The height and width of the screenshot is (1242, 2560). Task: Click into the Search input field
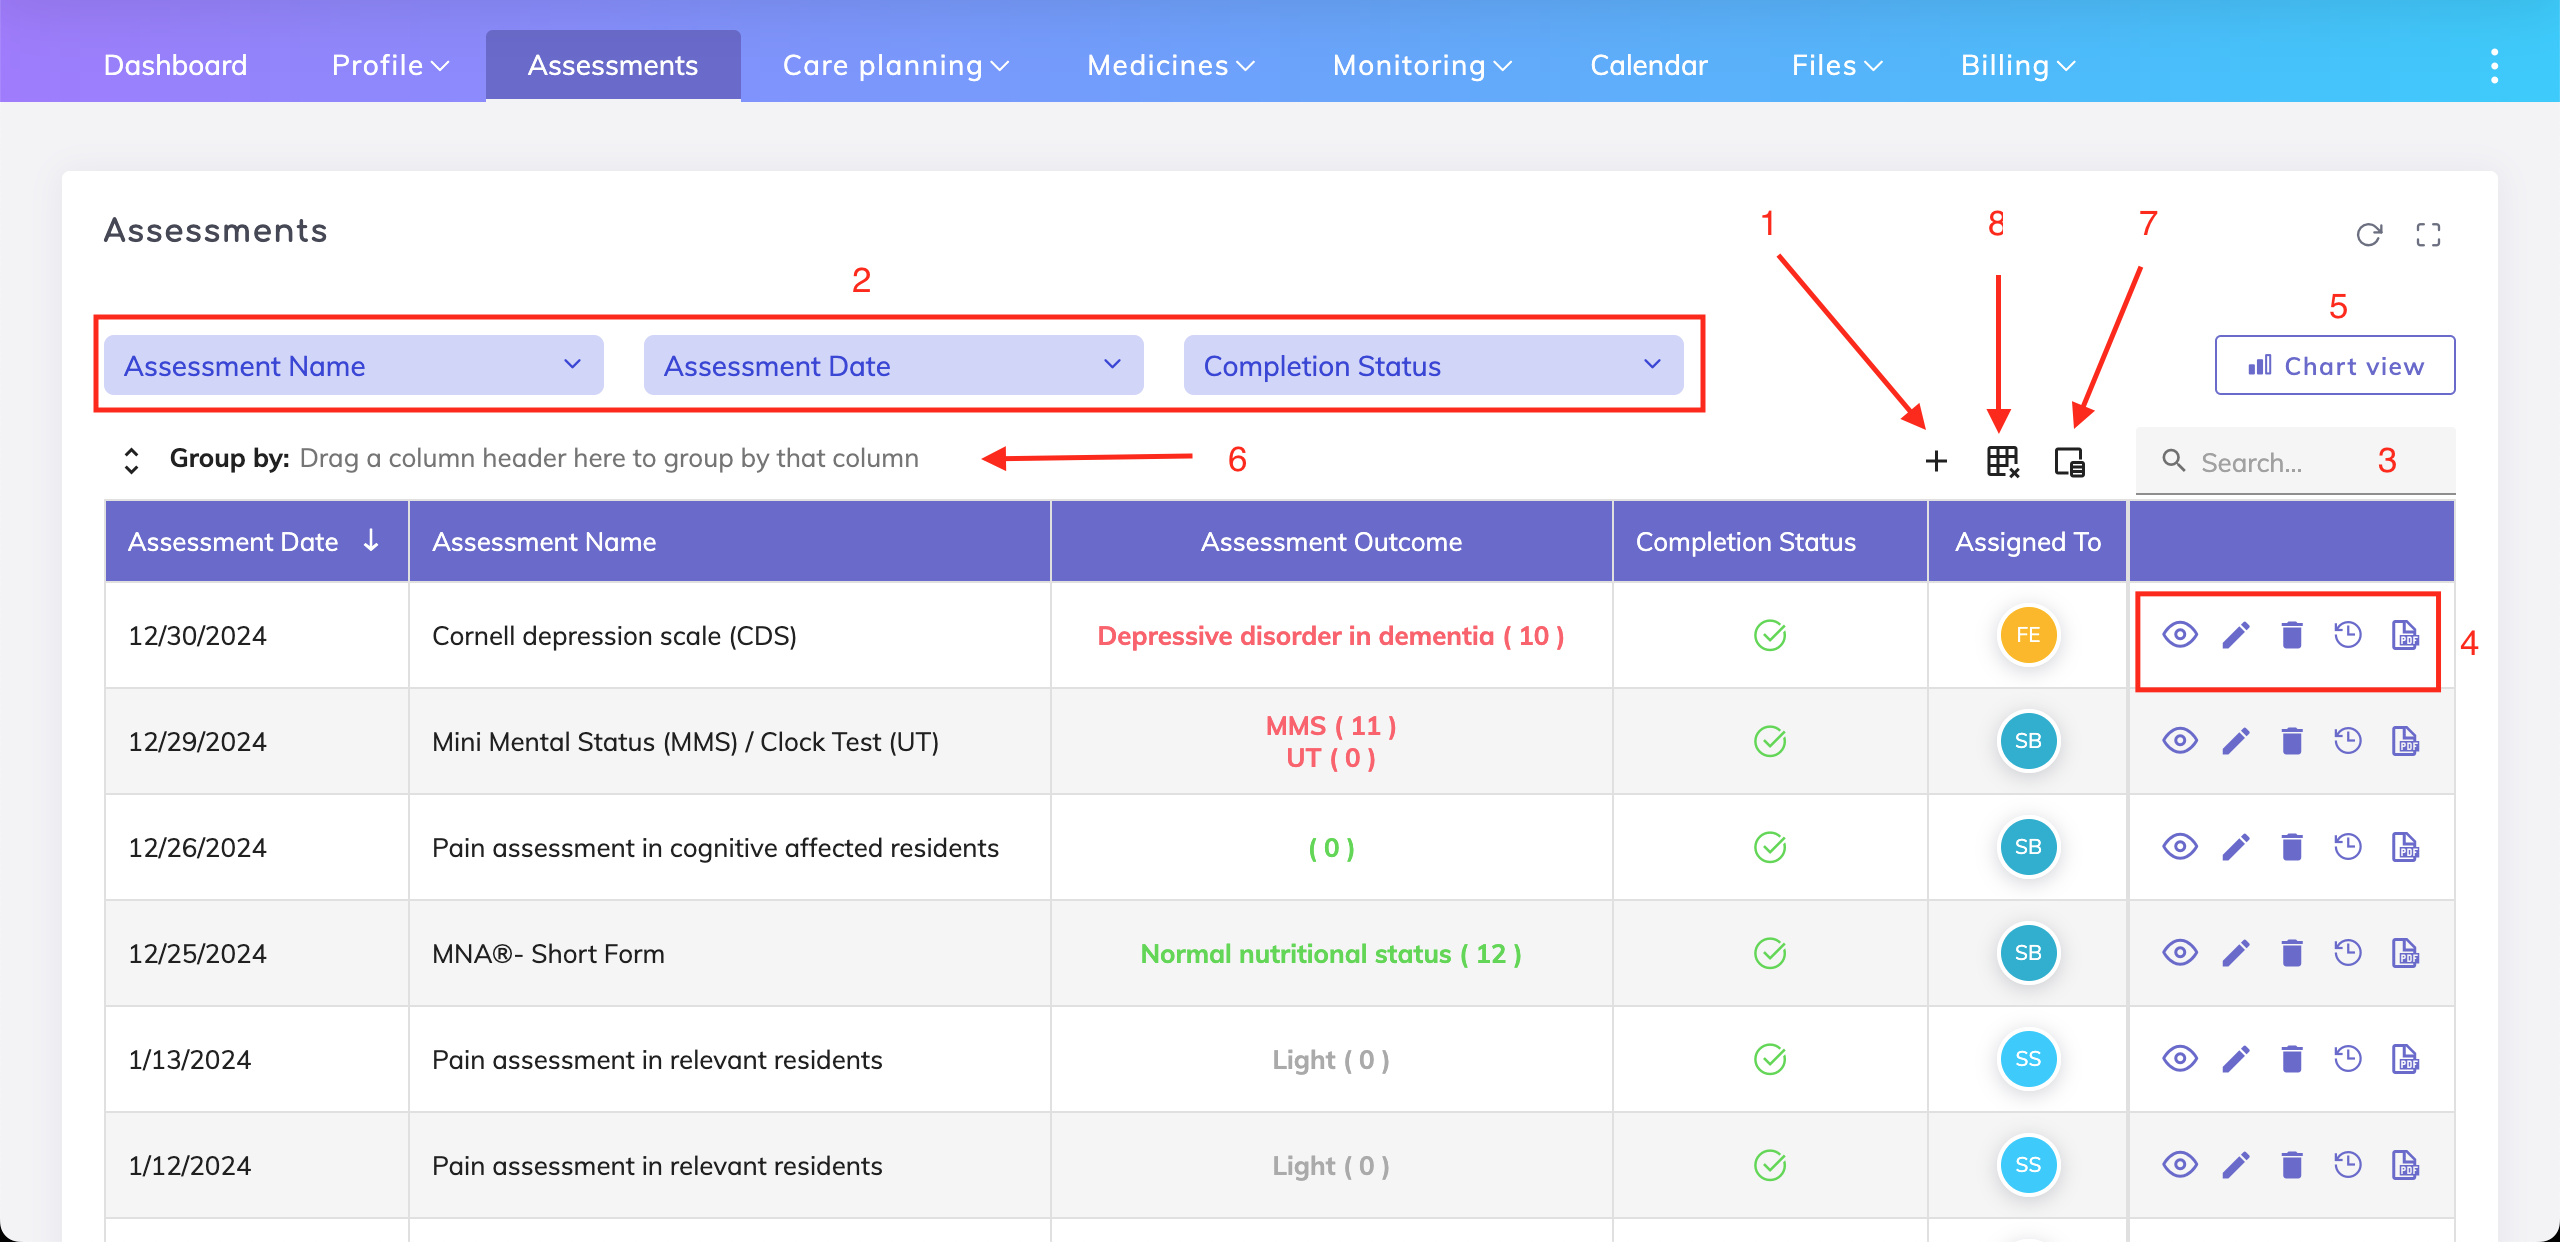[x=2290, y=462]
